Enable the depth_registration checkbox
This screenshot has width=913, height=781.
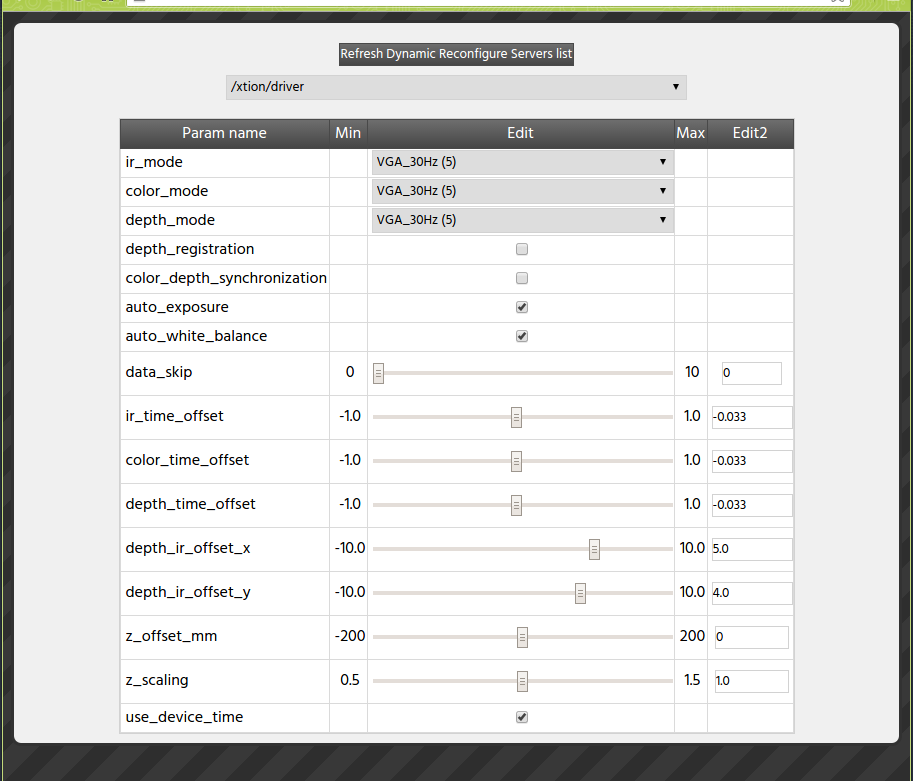coord(522,249)
